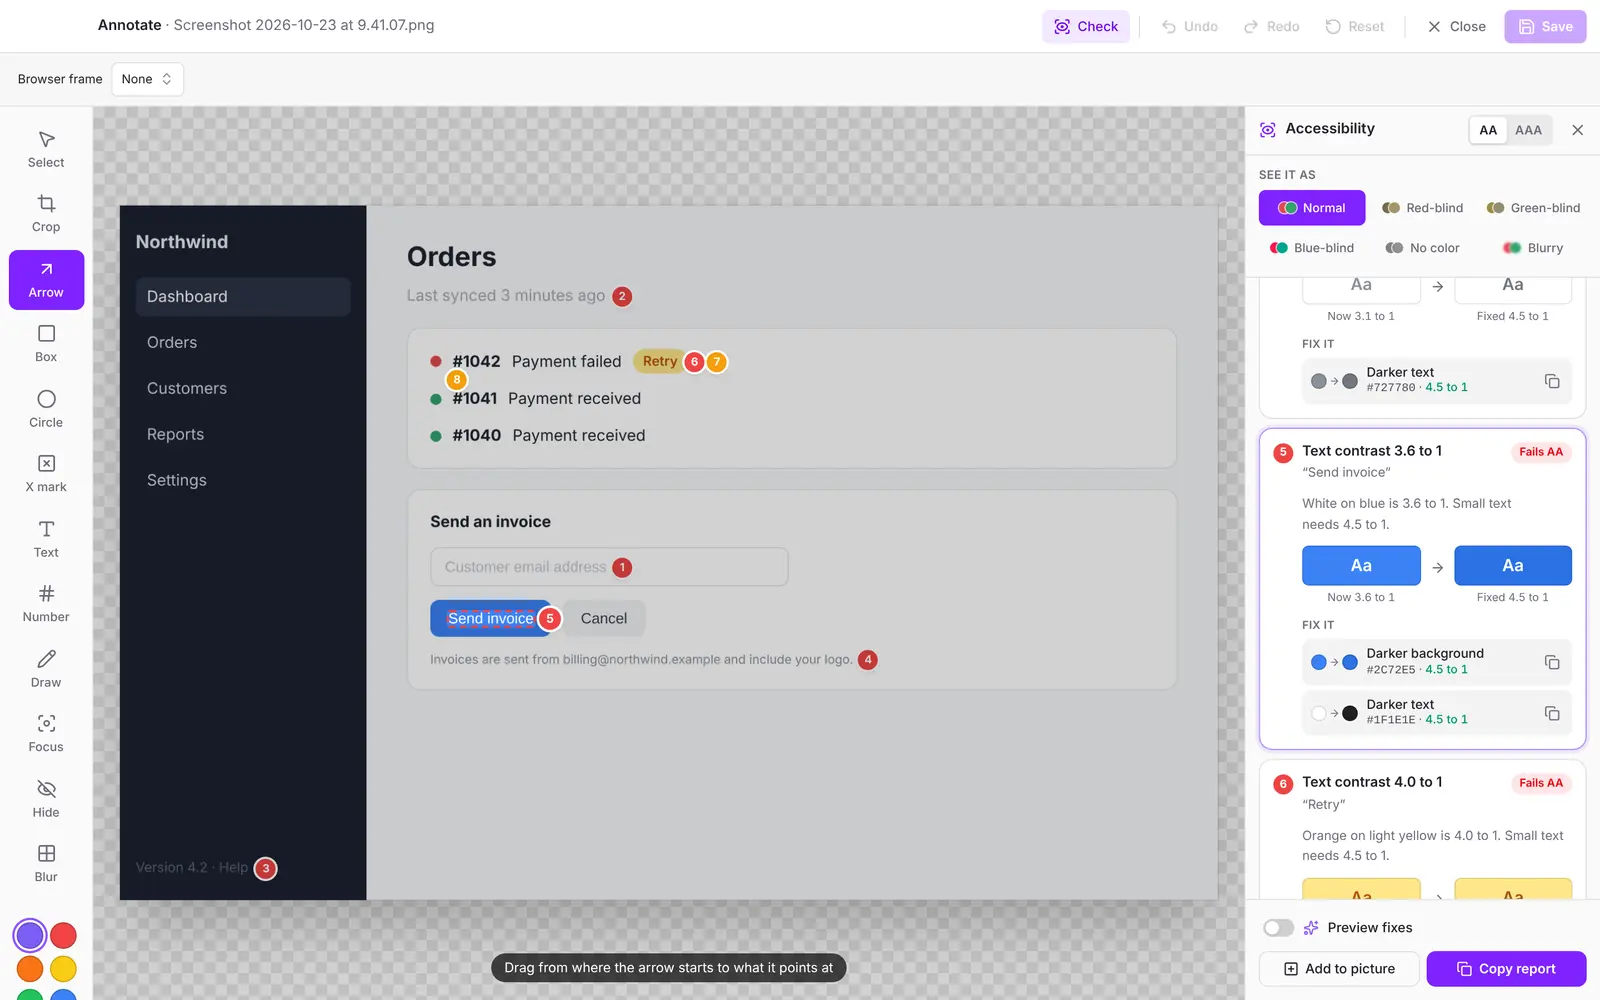Simulate Green-blind vision
Image resolution: width=1600 pixels, height=1000 pixels.
pyautogui.click(x=1533, y=208)
